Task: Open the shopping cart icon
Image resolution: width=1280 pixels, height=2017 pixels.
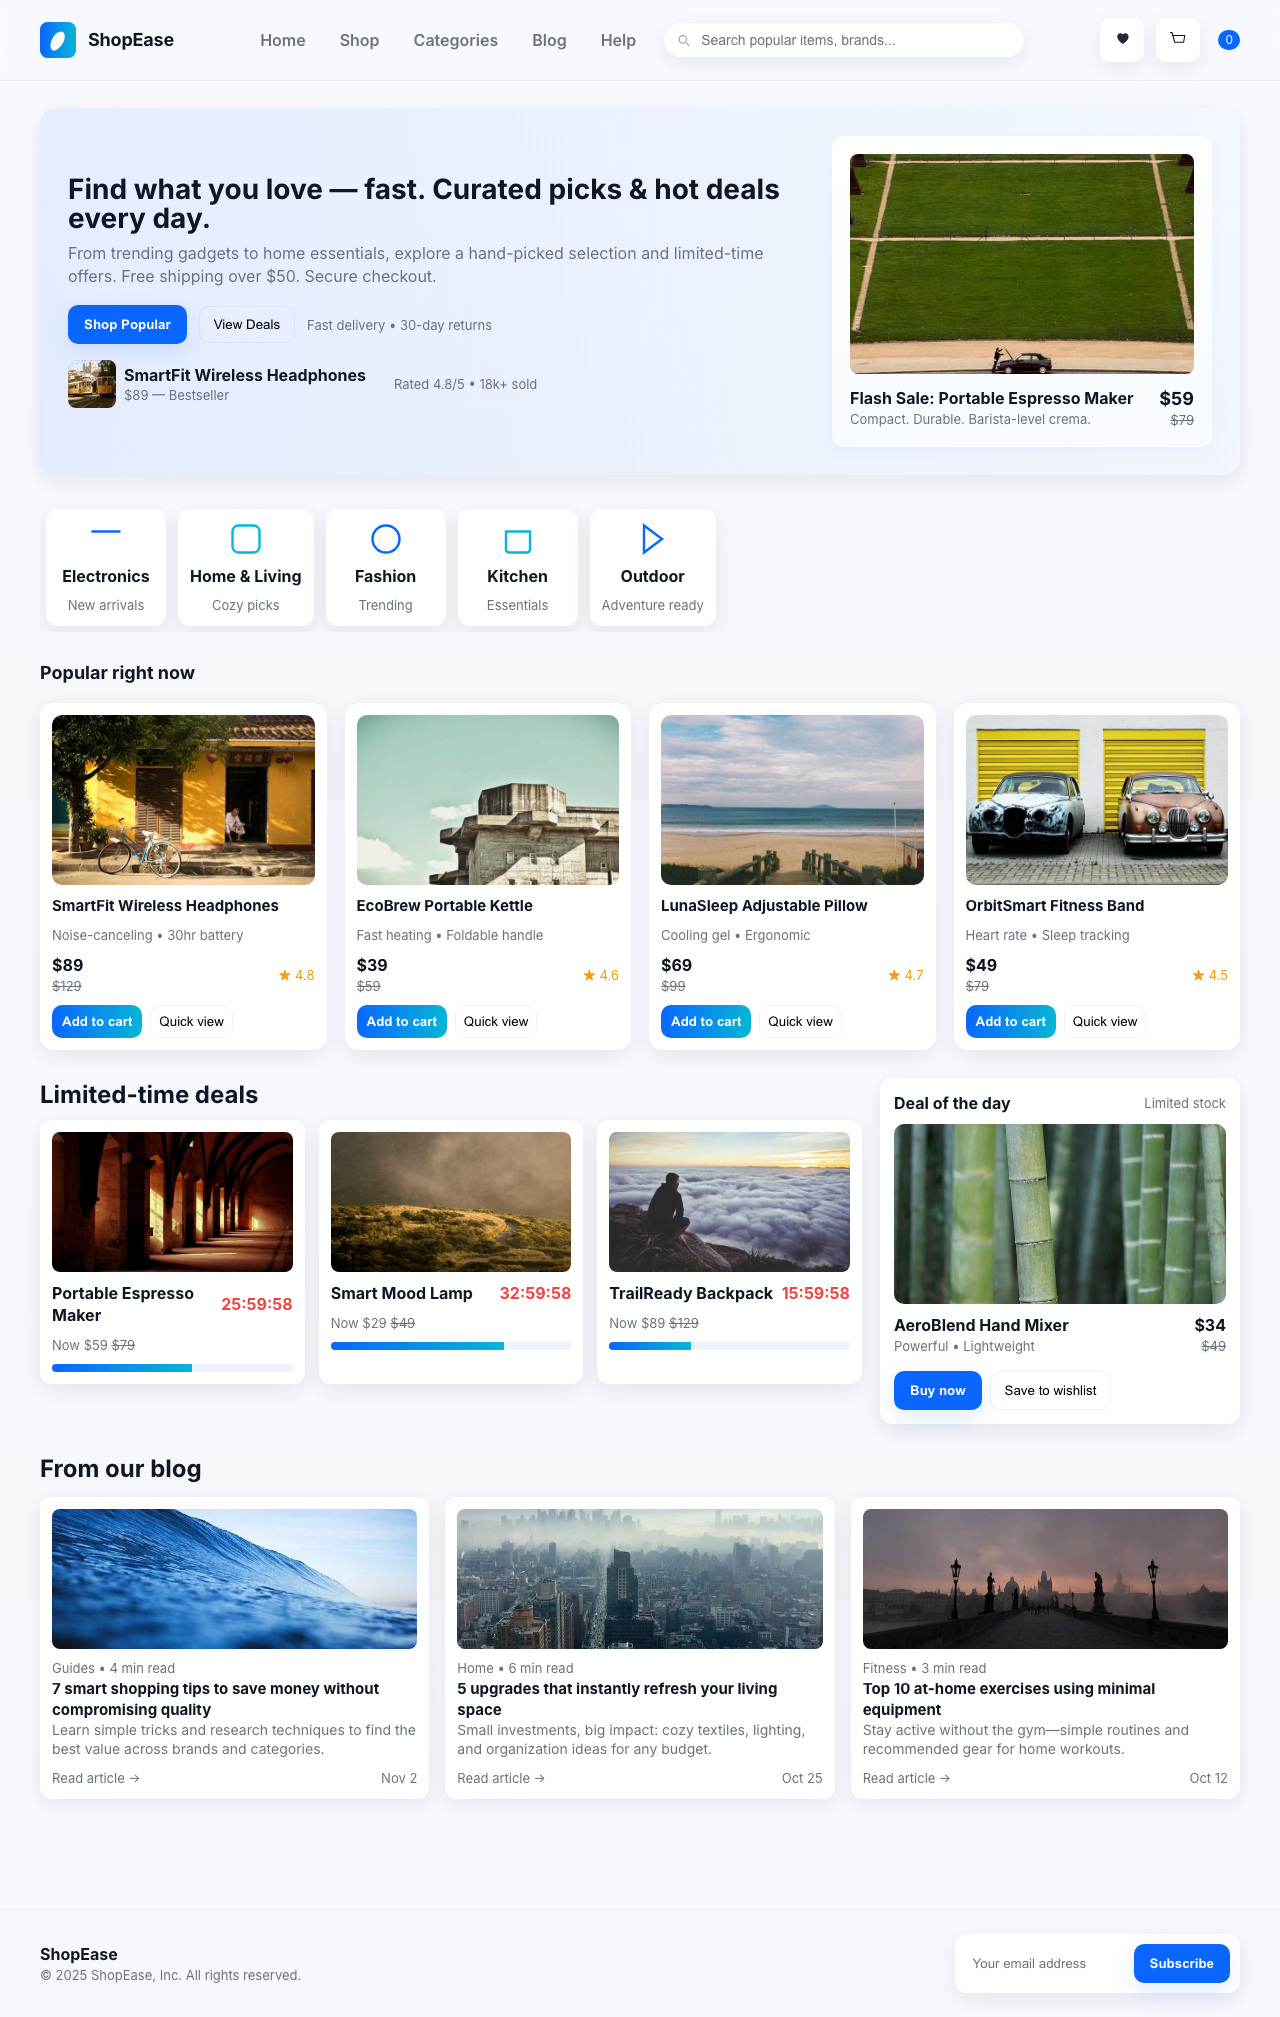Action: coord(1178,40)
